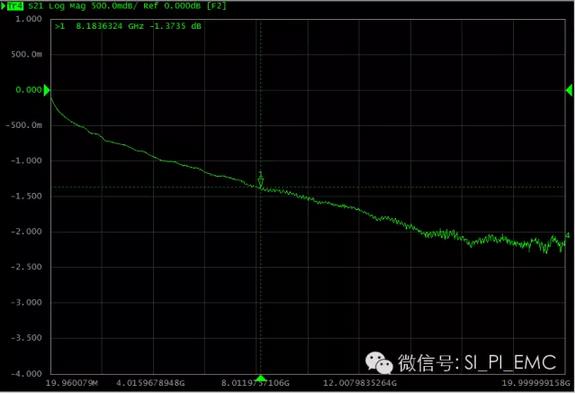
Task: Click the 12.0079835264G frequency axis label
Action: click(360, 383)
